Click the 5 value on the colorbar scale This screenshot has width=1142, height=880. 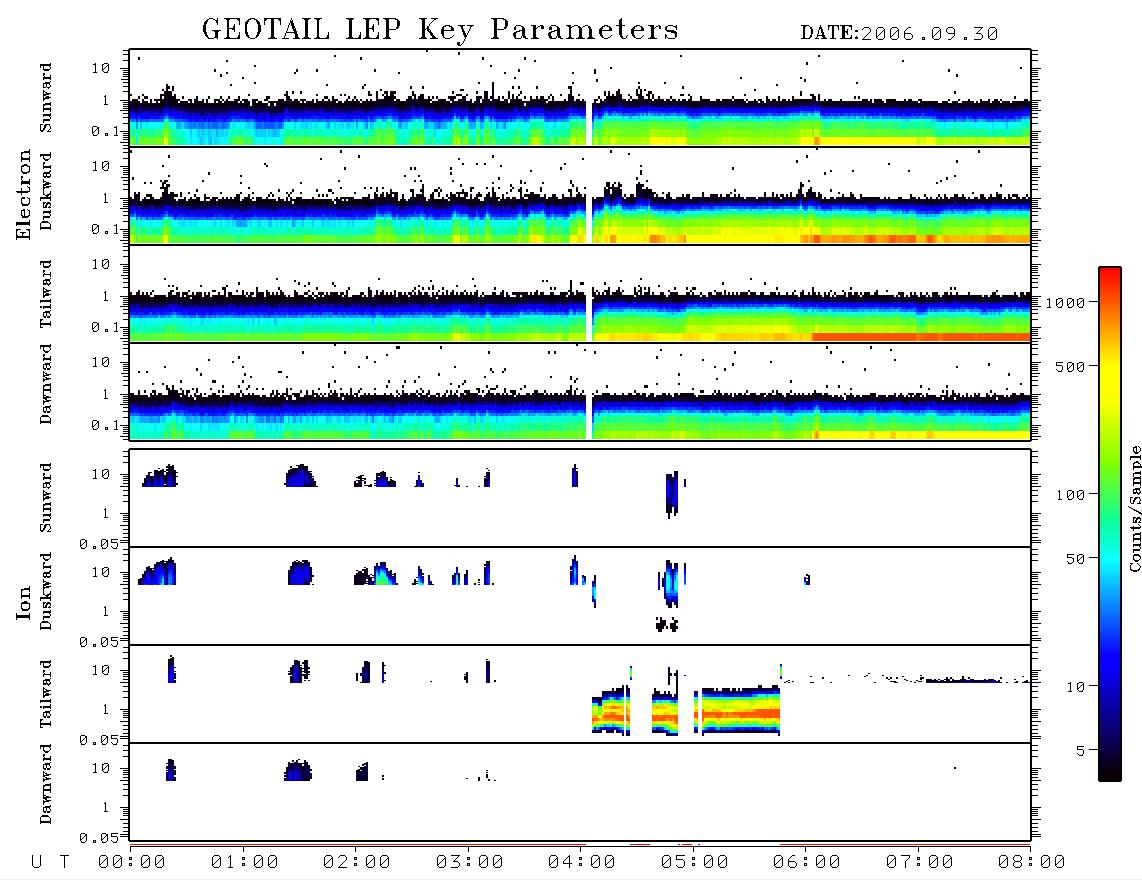click(1080, 751)
